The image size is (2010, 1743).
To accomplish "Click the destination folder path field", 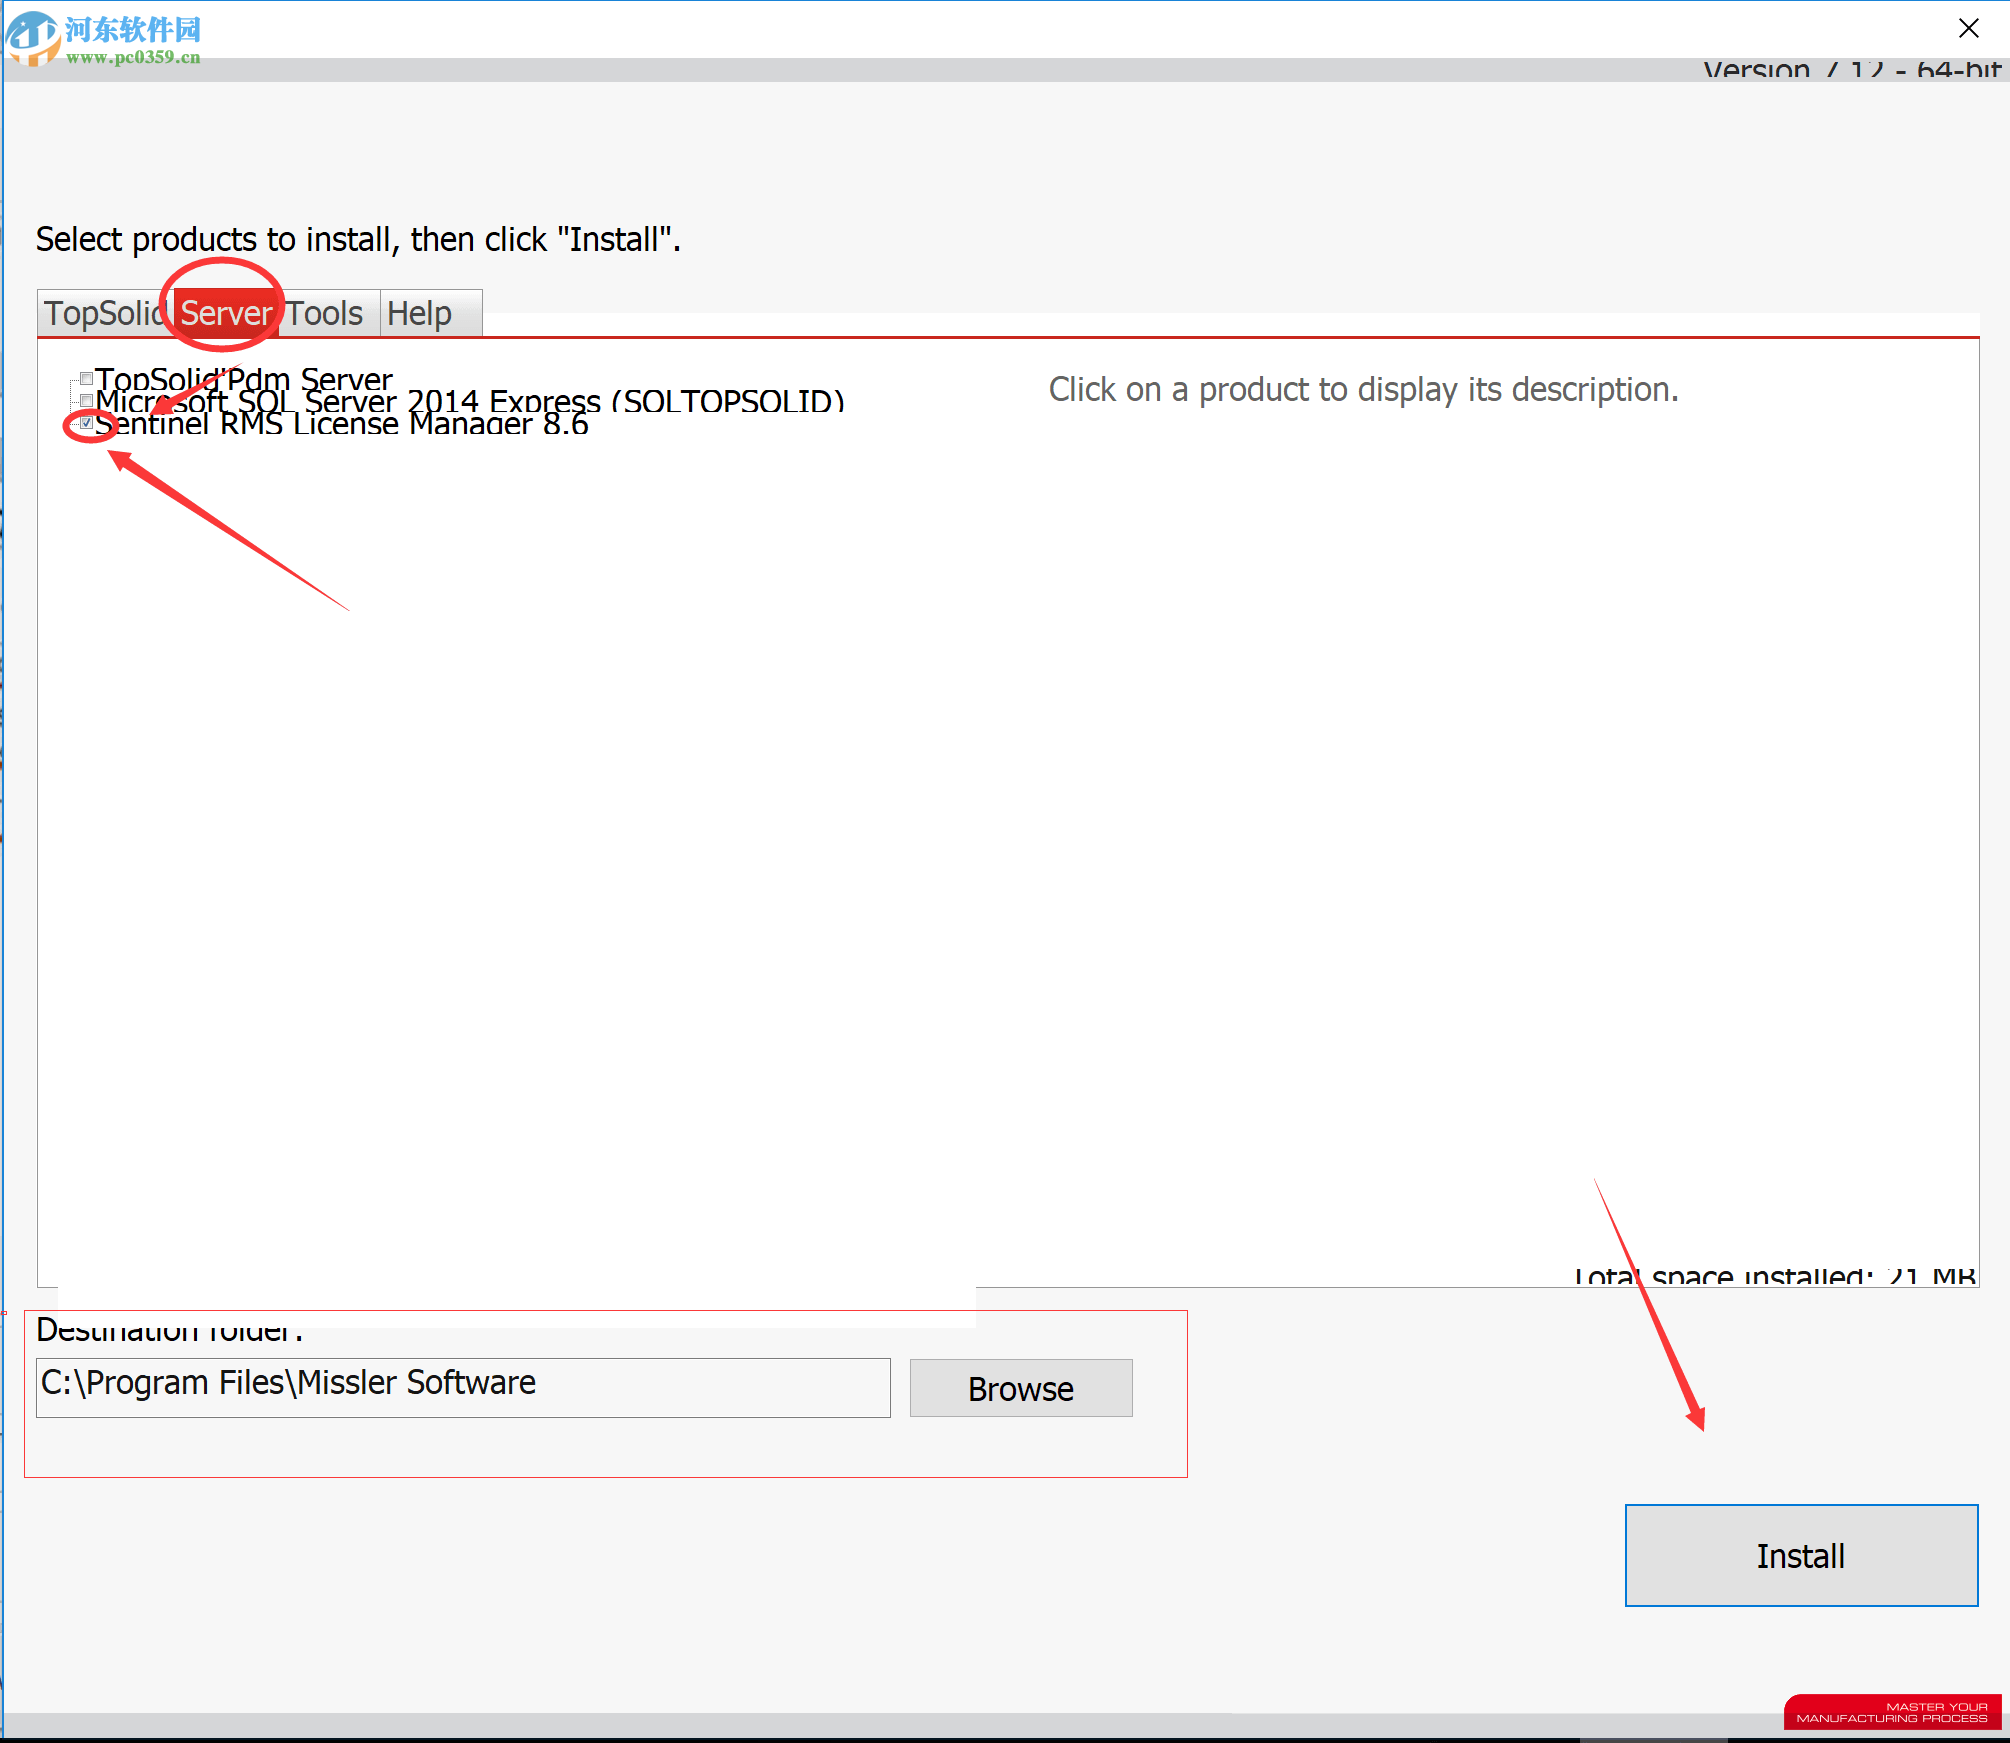I will [x=463, y=1387].
